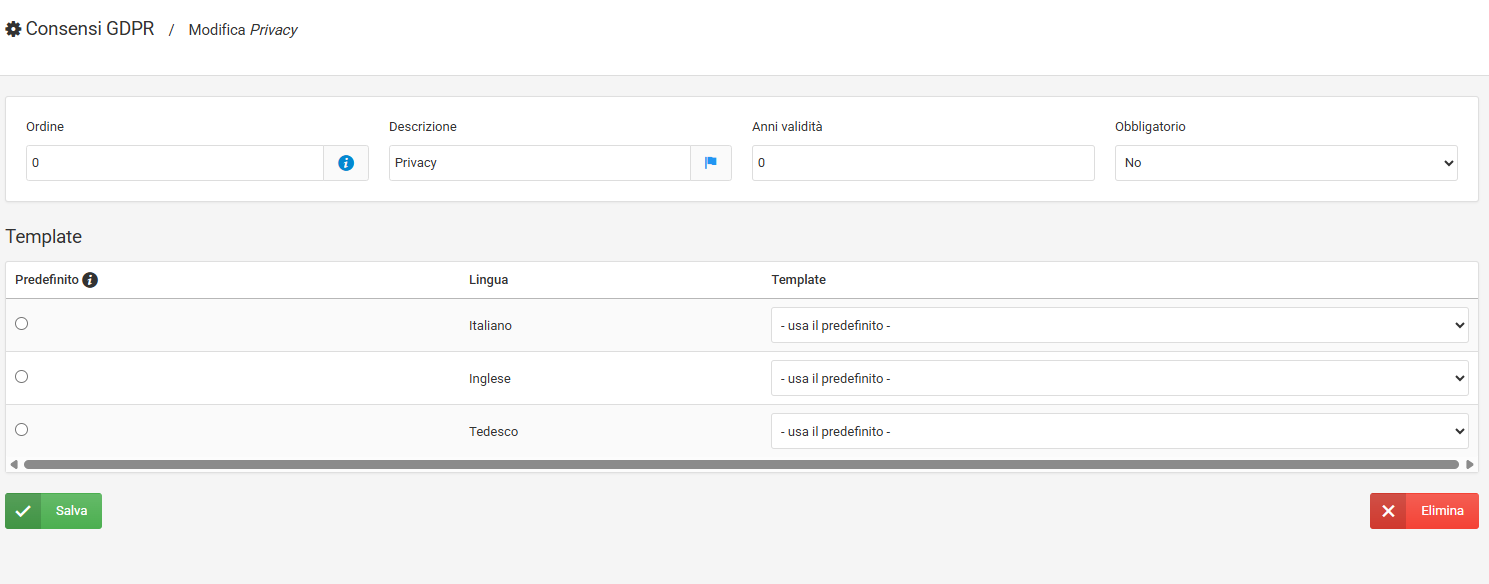Select the Inglese default radio button
The width and height of the screenshot is (1489, 584).
point(22,376)
